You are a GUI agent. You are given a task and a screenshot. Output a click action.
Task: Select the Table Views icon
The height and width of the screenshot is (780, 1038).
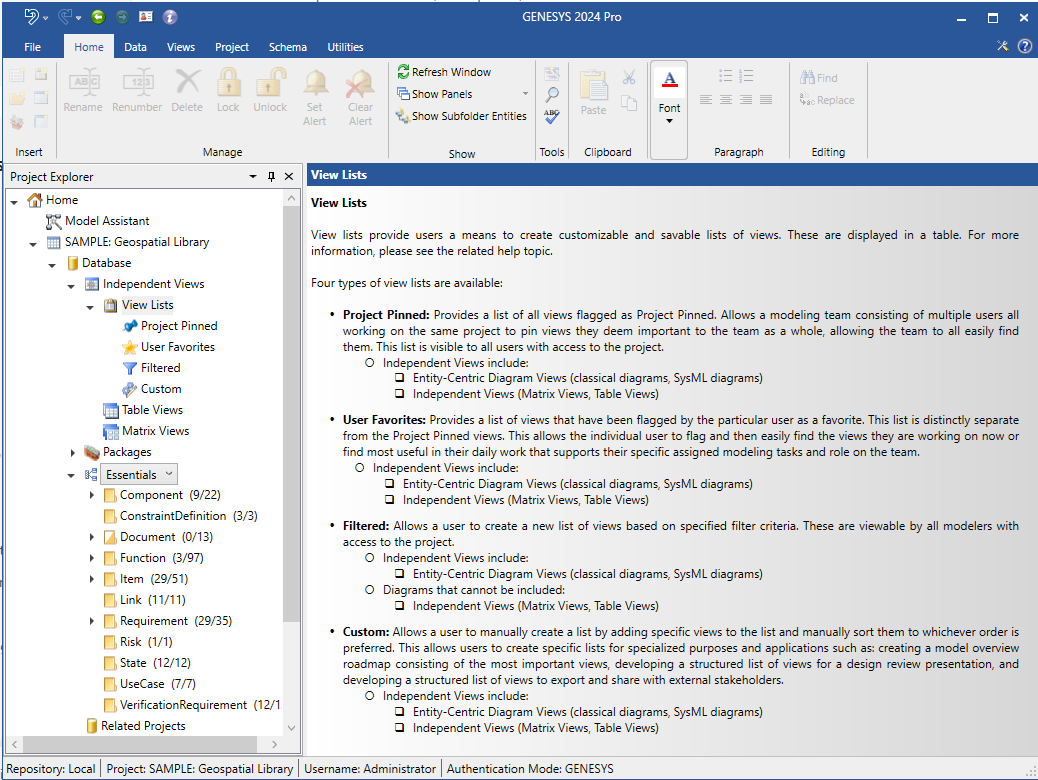coord(110,409)
